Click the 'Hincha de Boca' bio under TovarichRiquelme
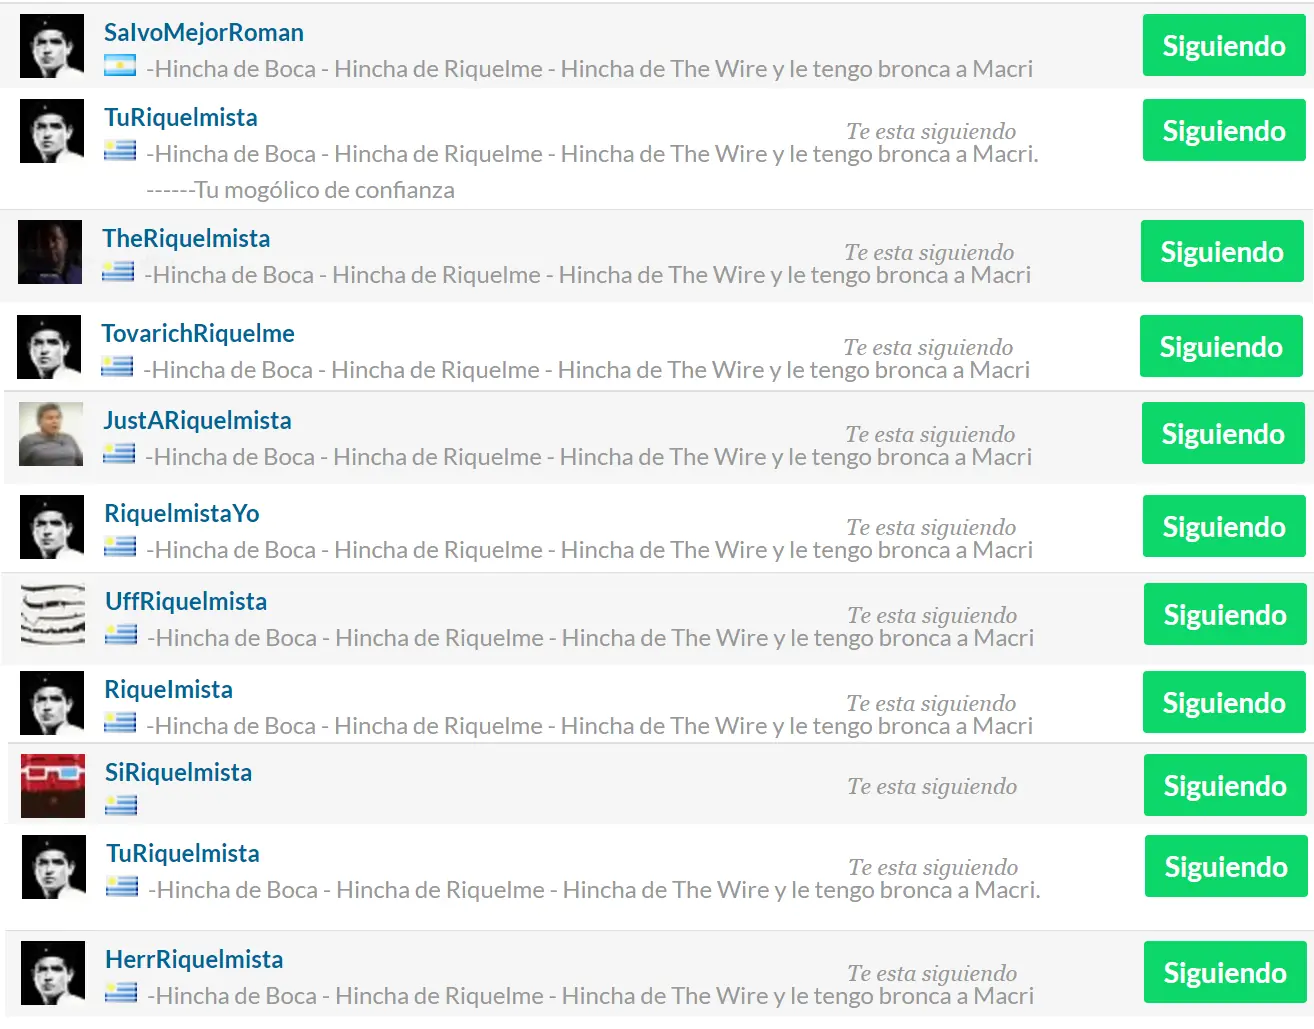 tap(587, 370)
